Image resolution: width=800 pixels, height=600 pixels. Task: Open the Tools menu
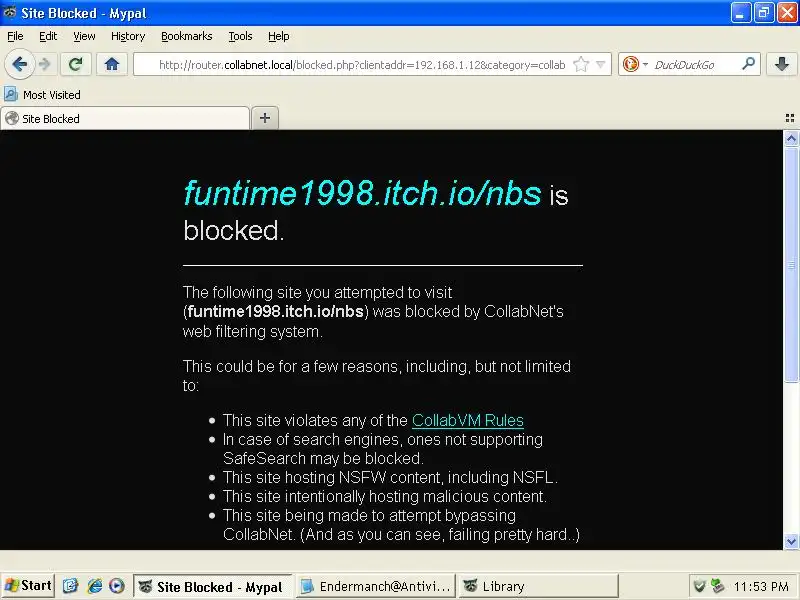pyautogui.click(x=240, y=36)
